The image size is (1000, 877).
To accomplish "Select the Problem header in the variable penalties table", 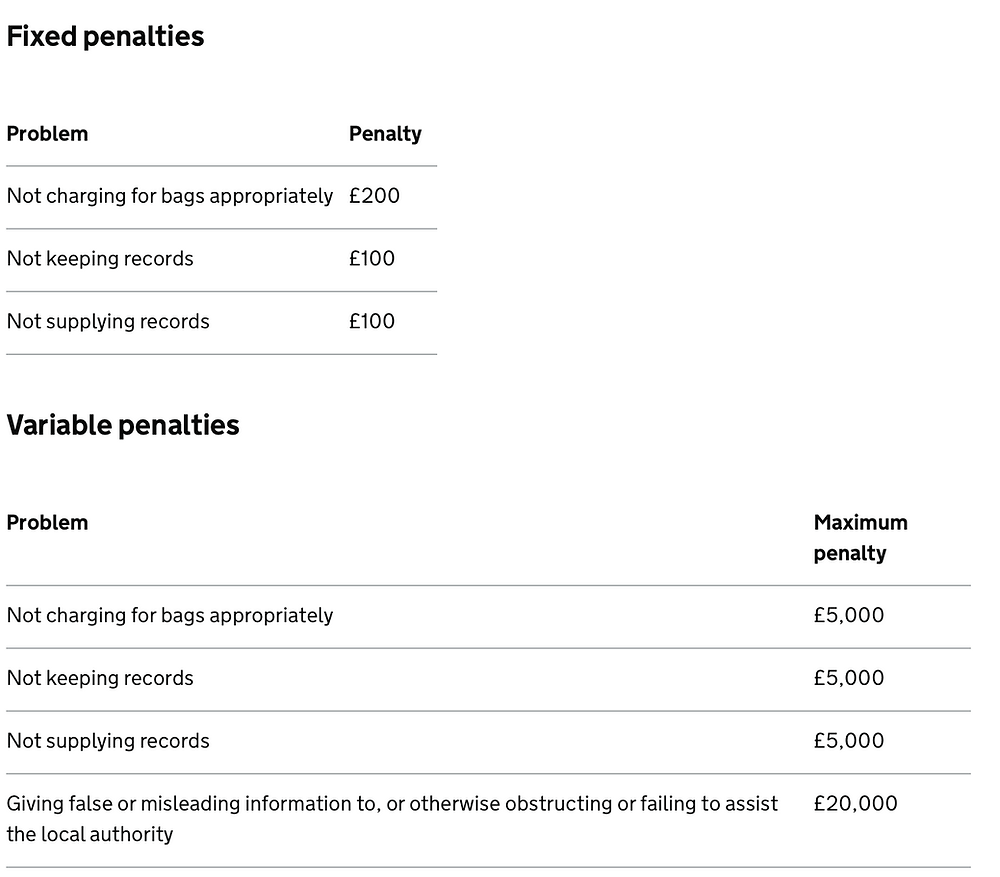I will point(47,523).
